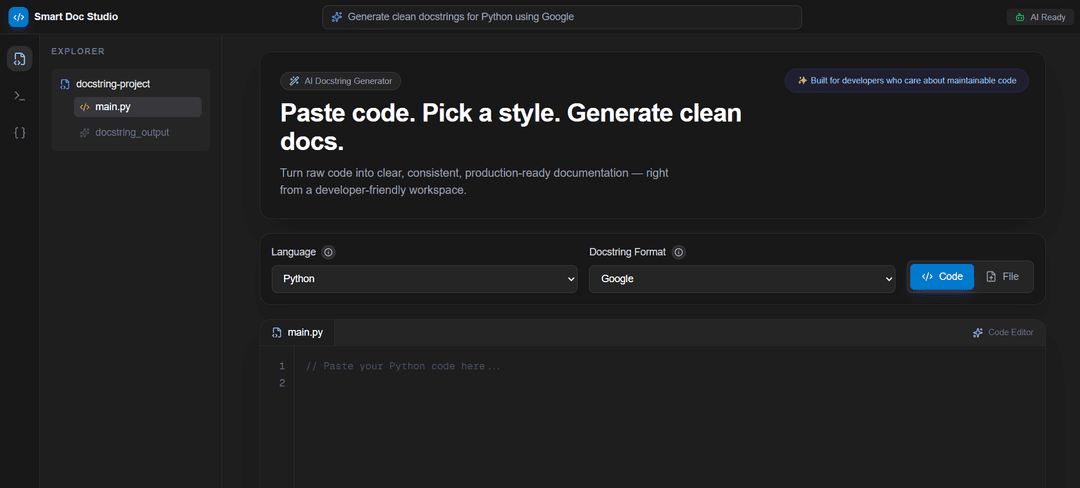This screenshot has height=488, width=1080.
Task: Click the info icon next to Docstring Format
Action: pos(678,252)
